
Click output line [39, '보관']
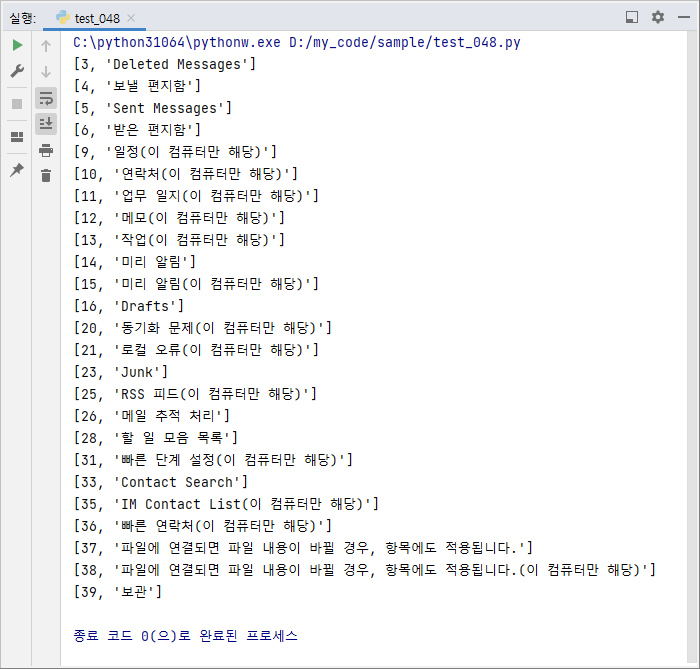click(x=117, y=592)
